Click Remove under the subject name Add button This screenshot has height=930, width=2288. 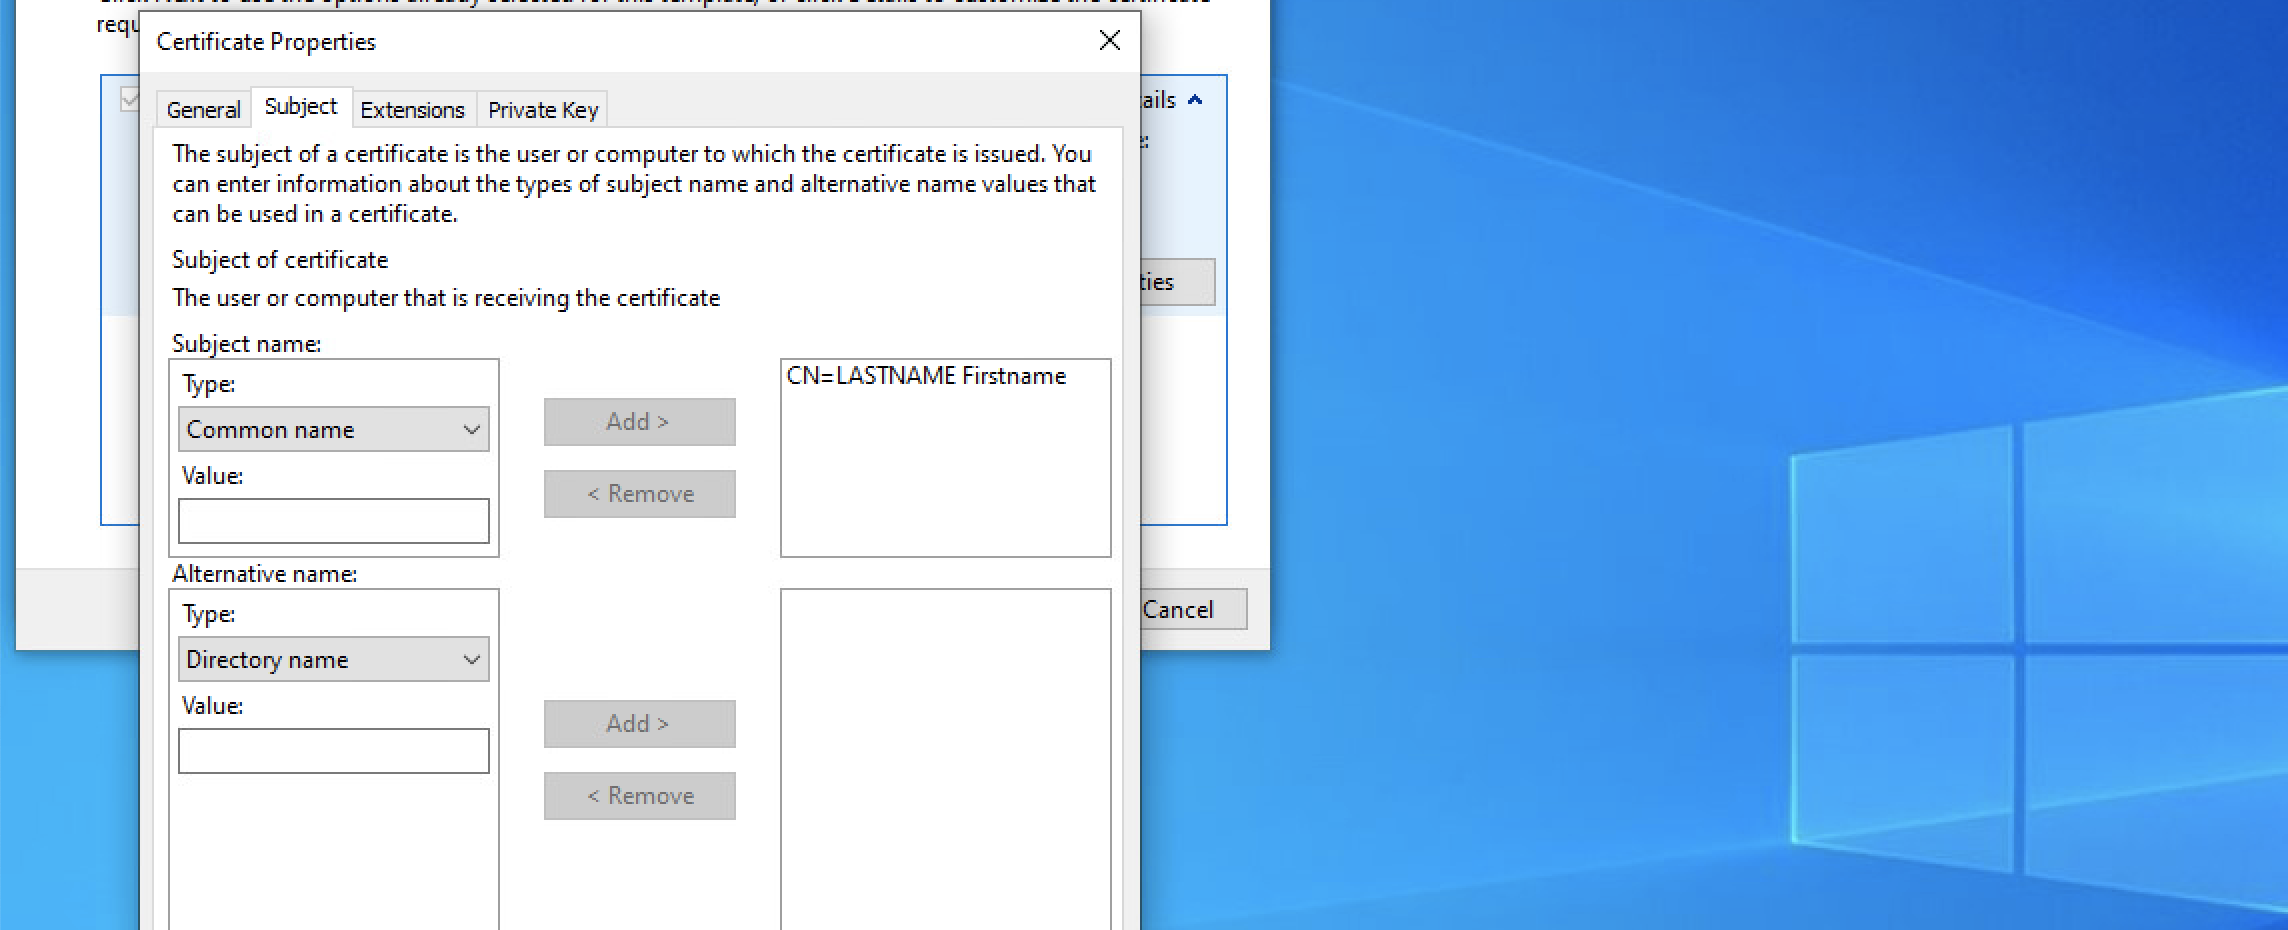pos(638,493)
